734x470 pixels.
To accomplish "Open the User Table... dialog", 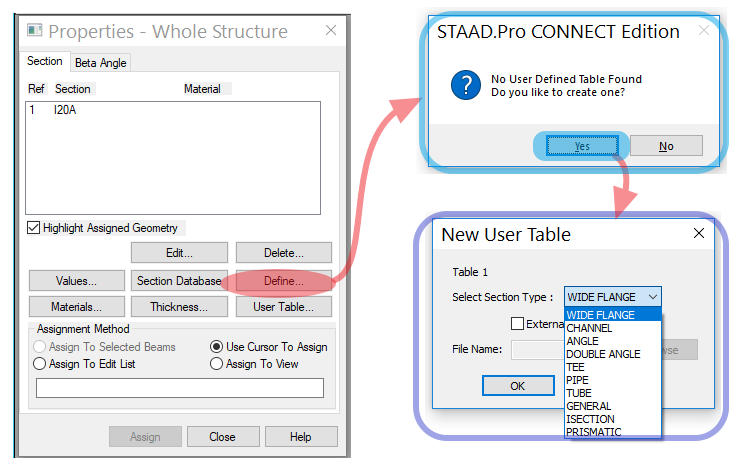I will tap(284, 307).
